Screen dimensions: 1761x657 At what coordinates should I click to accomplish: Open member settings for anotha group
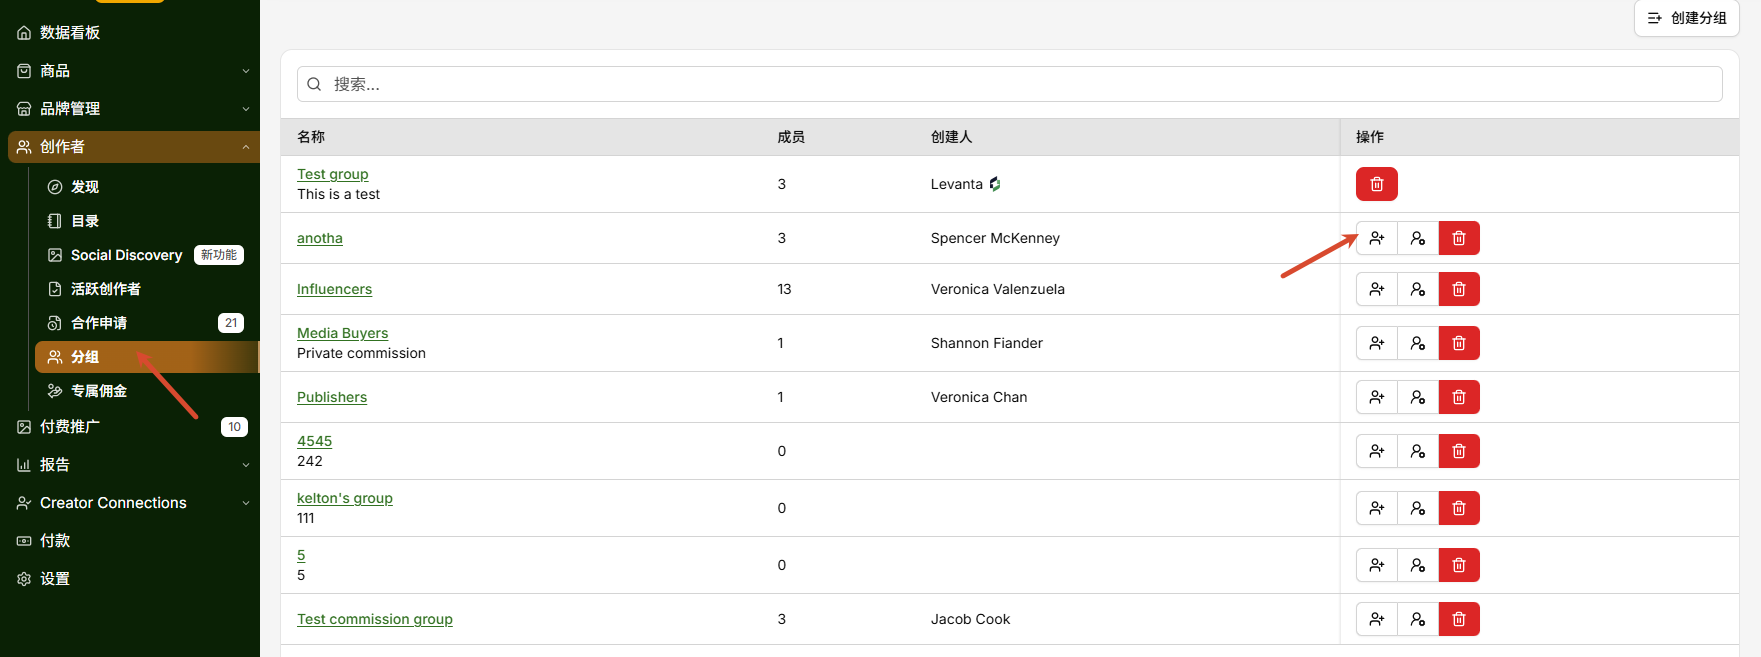pyautogui.click(x=1418, y=238)
